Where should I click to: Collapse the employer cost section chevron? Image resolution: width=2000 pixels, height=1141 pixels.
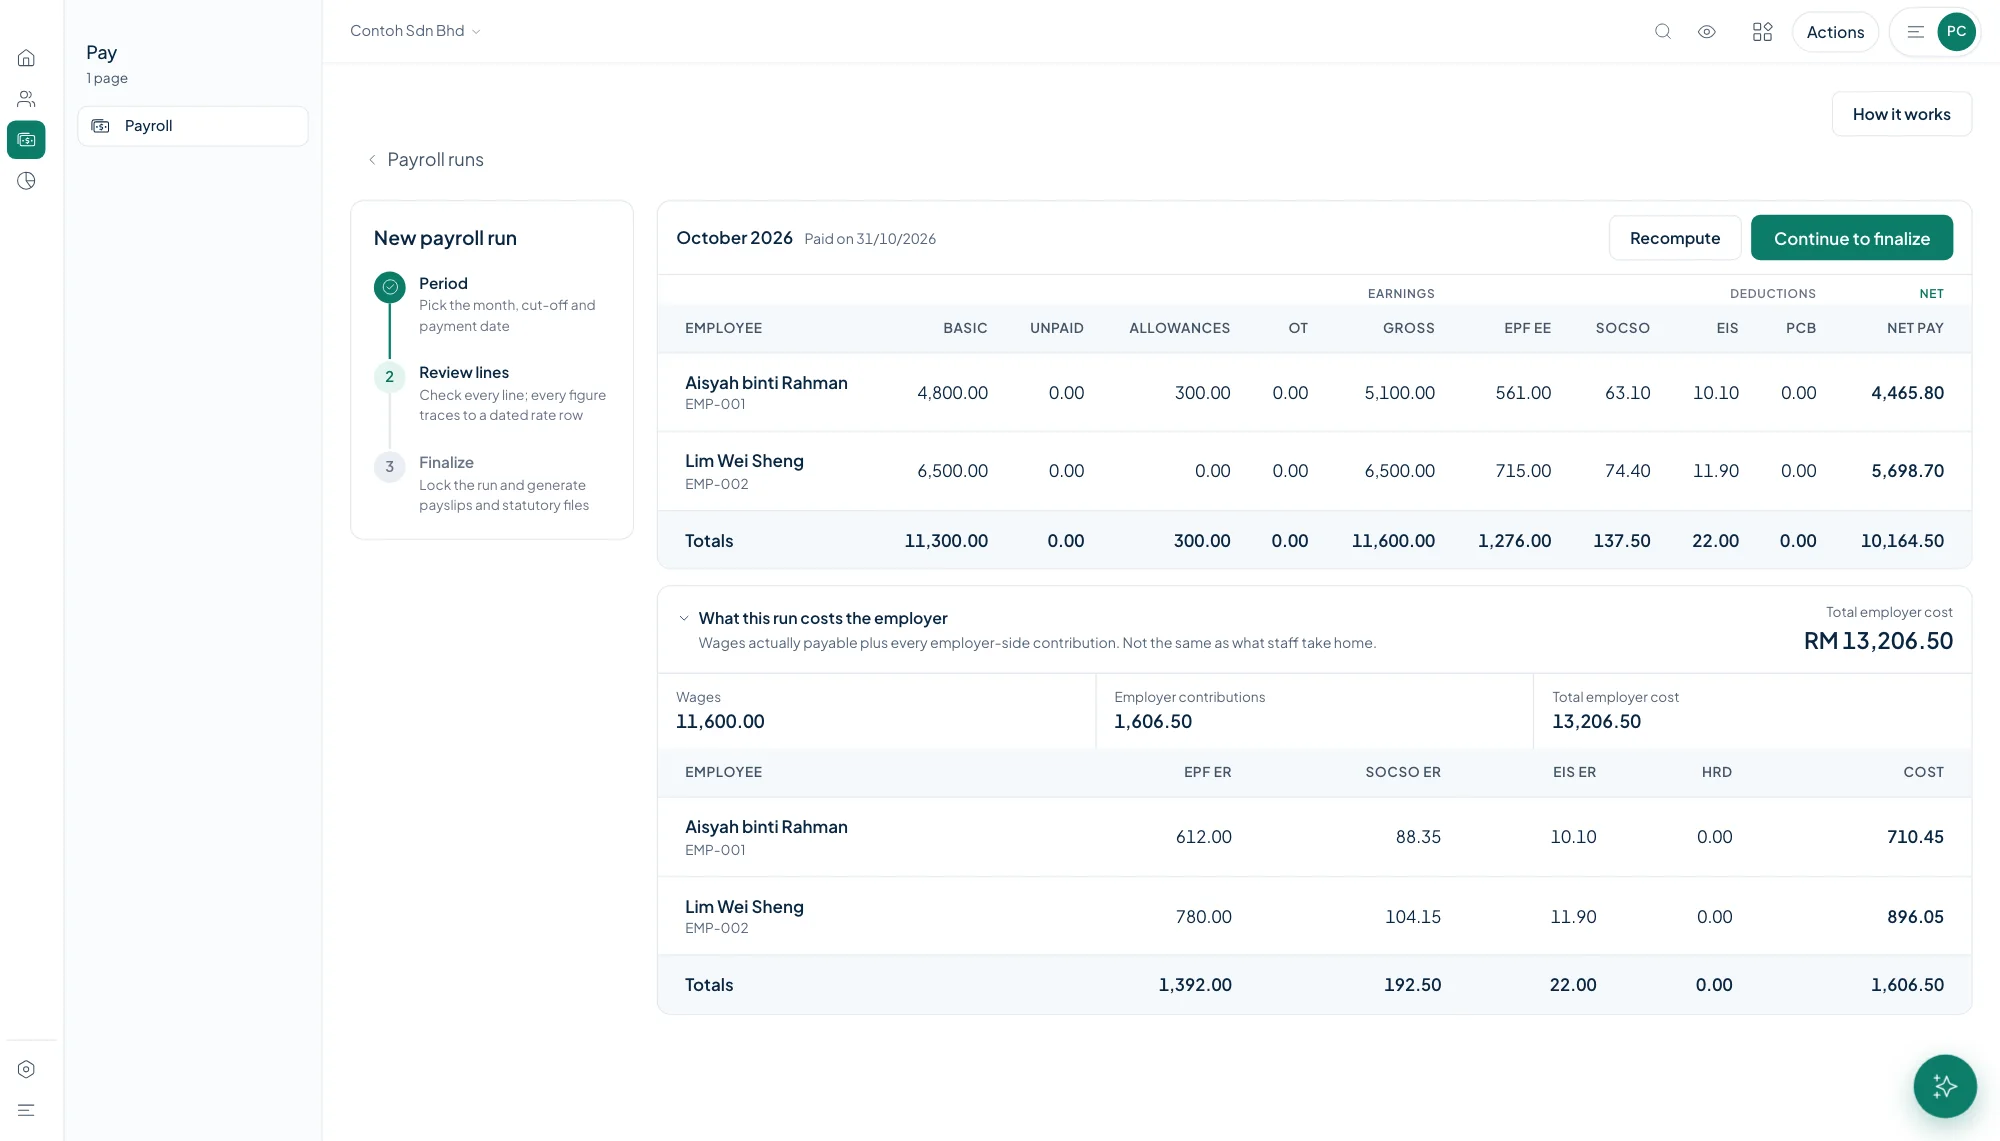(x=684, y=618)
